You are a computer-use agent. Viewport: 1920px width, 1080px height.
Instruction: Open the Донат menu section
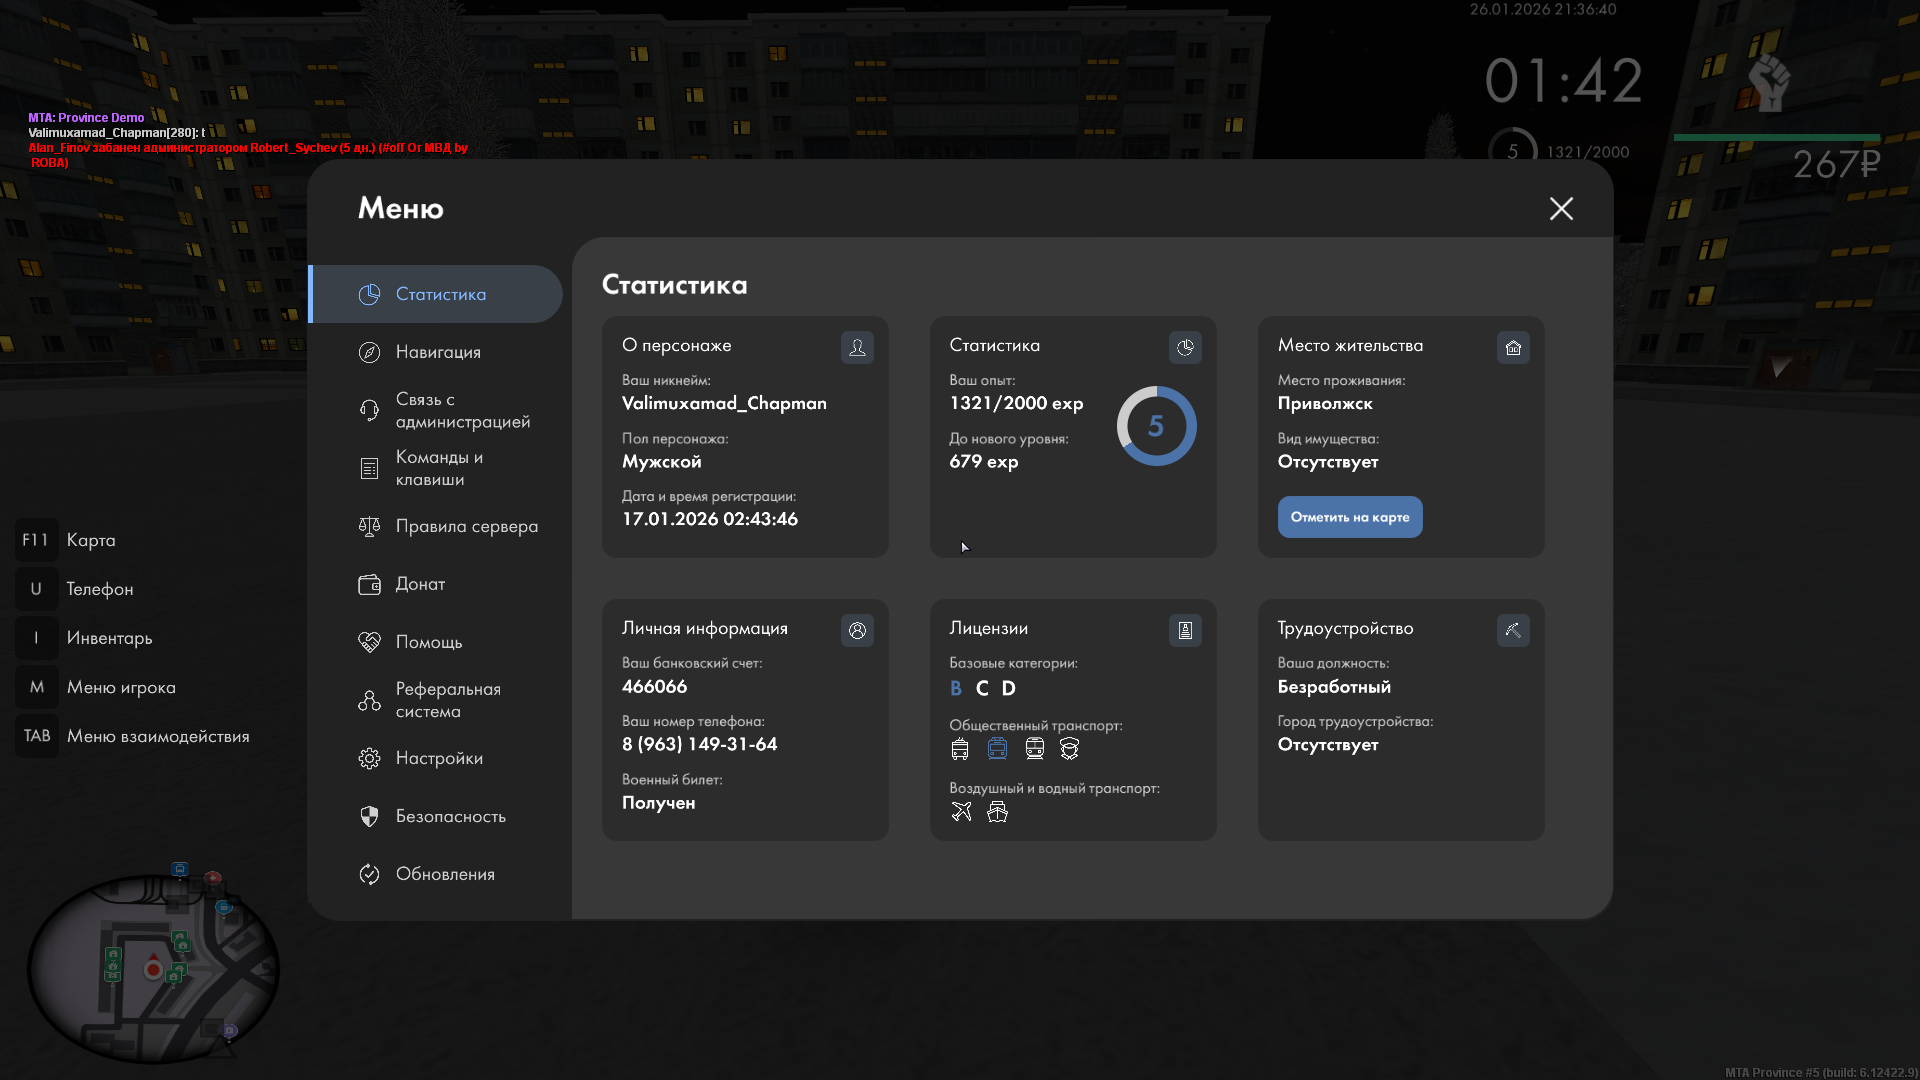(420, 584)
